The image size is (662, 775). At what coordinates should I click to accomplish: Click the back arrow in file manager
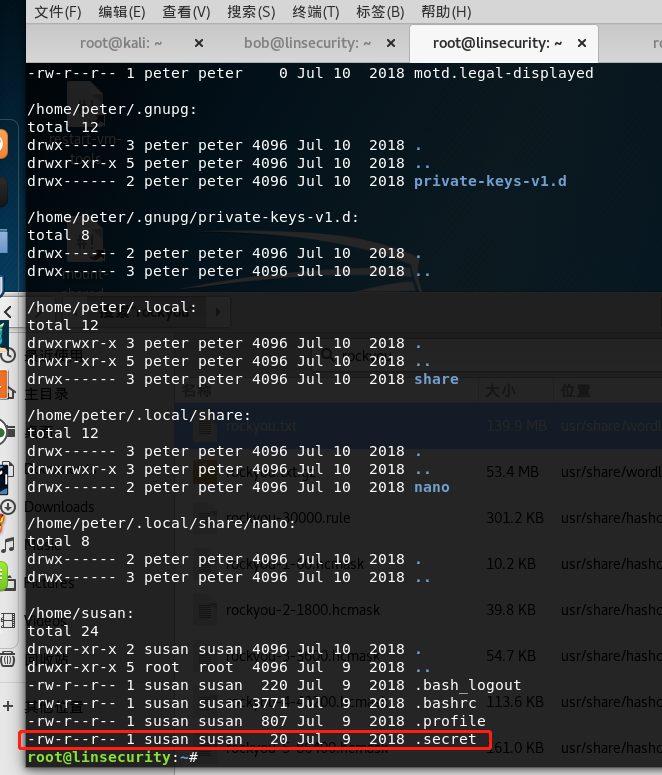click(x=8, y=312)
